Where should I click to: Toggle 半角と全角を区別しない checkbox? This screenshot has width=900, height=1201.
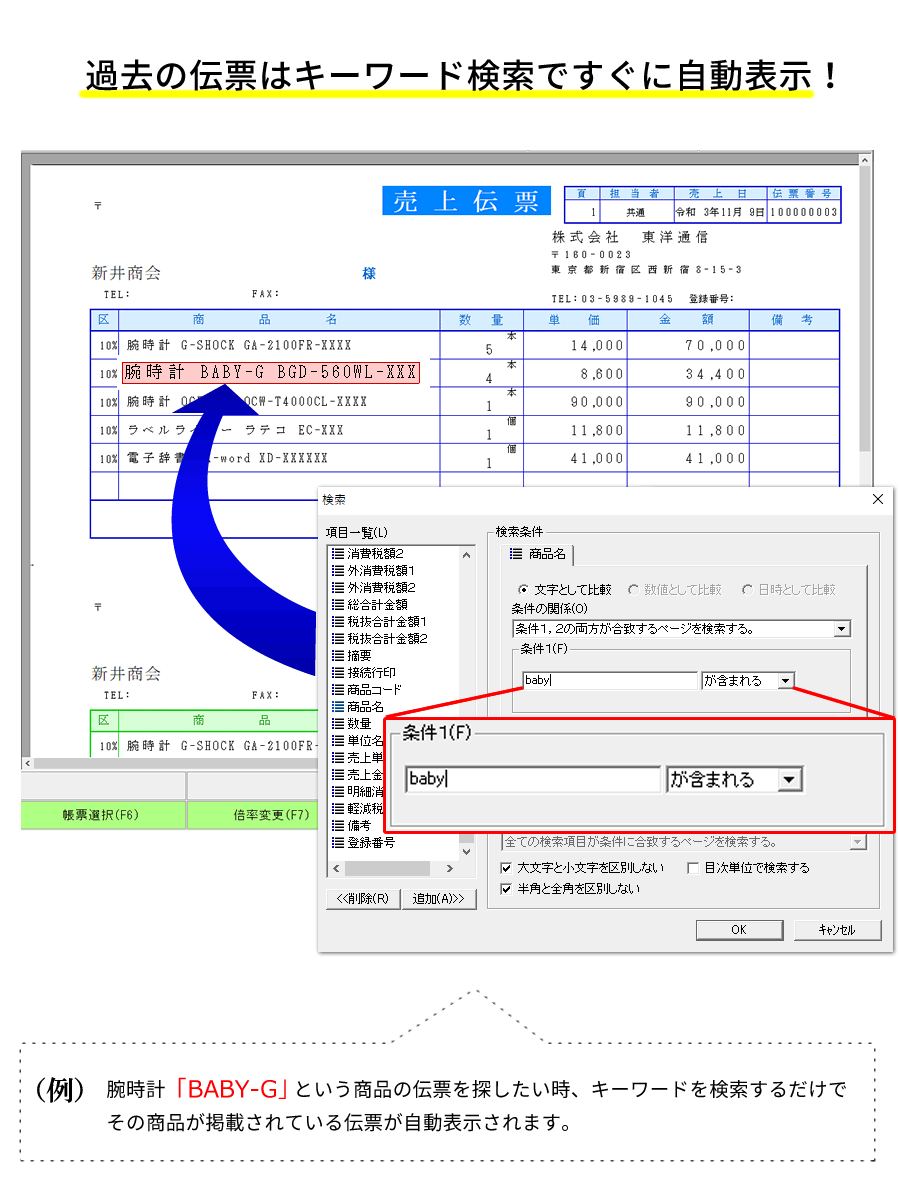coord(506,888)
